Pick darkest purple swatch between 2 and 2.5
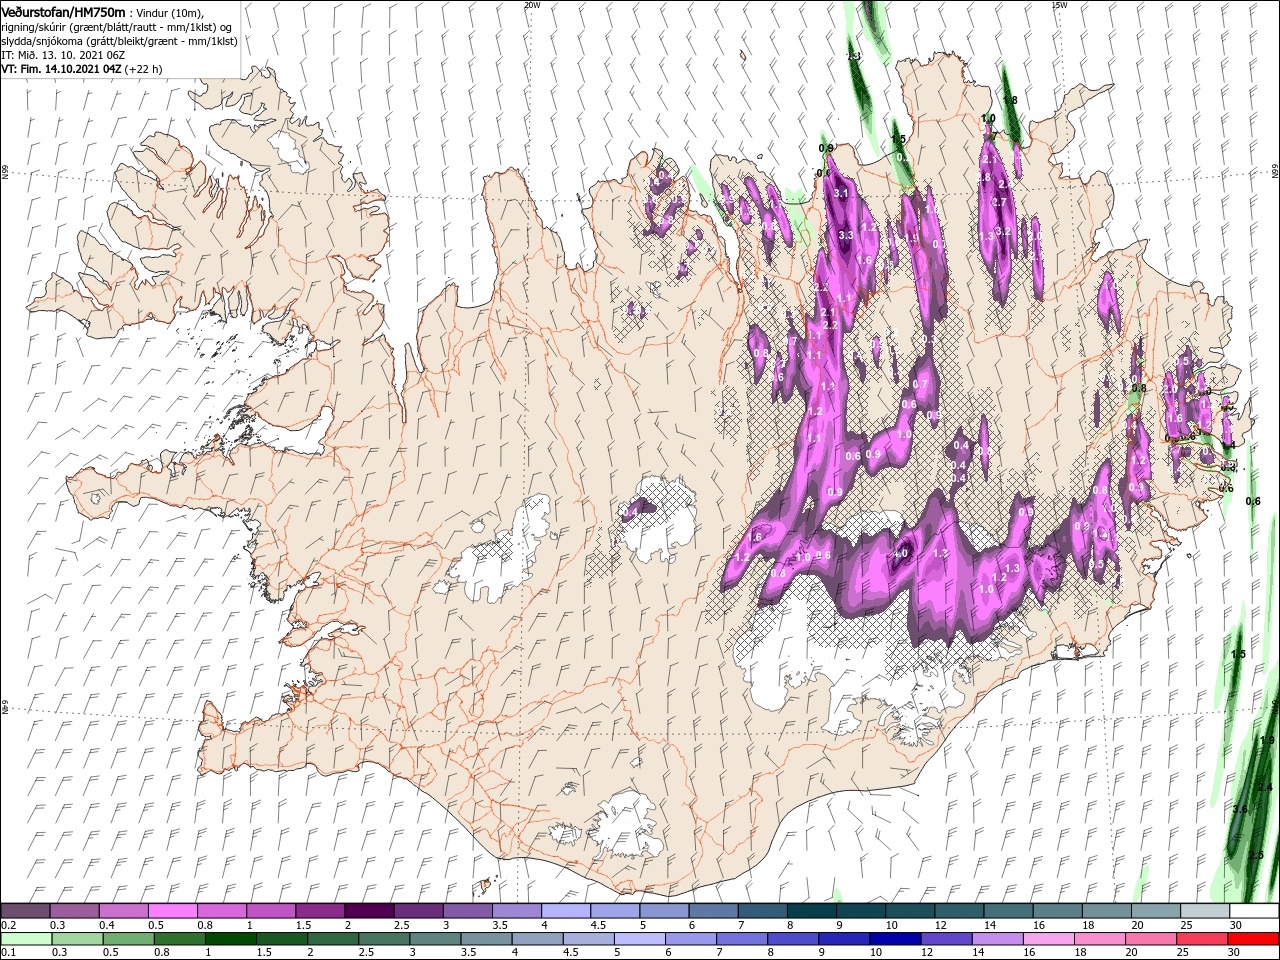The height and width of the screenshot is (960, 1280). pos(368,911)
